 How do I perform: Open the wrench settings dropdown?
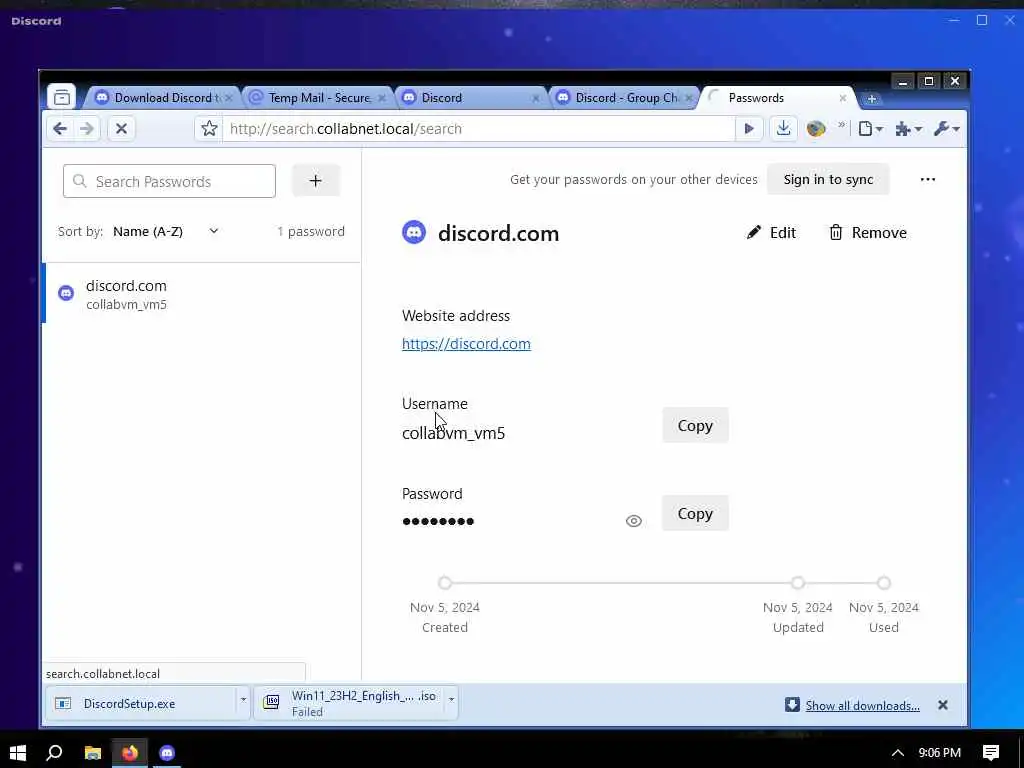pyautogui.click(x=946, y=129)
